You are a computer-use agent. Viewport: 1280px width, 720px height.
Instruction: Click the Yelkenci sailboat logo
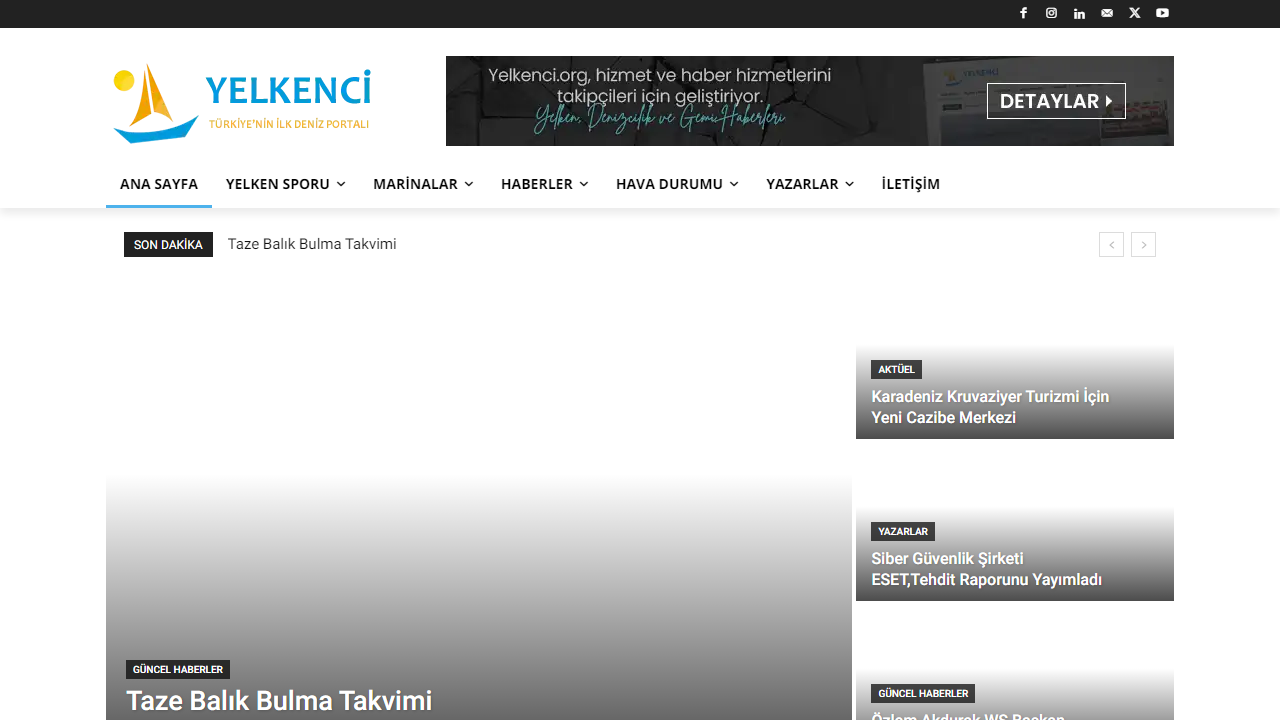pyautogui.click(x=241, y=102)
